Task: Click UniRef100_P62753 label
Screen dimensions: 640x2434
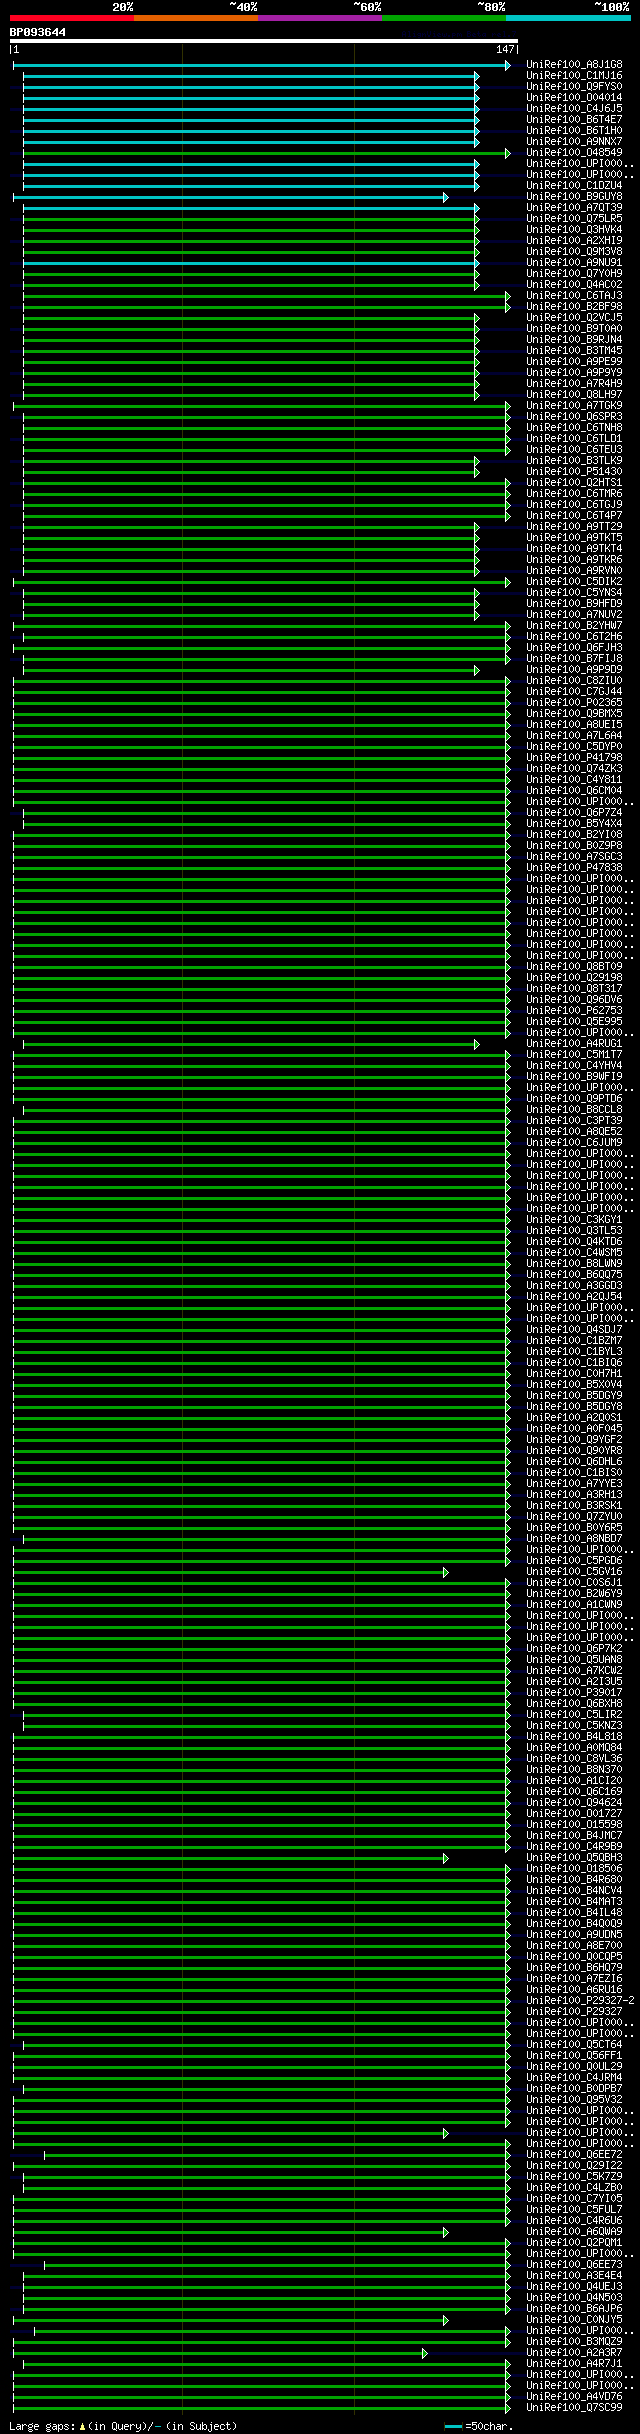Action: point(574,1011)
